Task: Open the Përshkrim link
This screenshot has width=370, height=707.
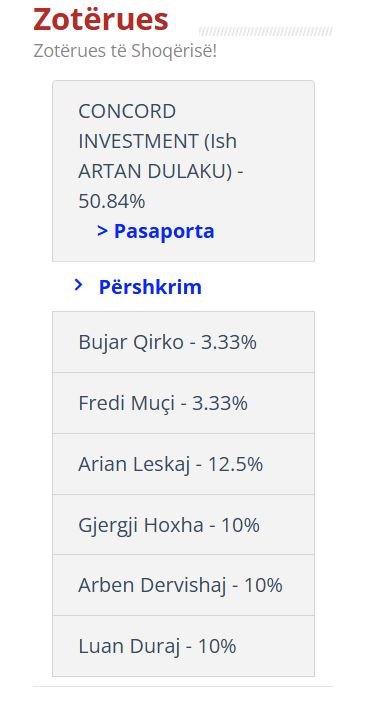Action: click(x=150, y=287)
